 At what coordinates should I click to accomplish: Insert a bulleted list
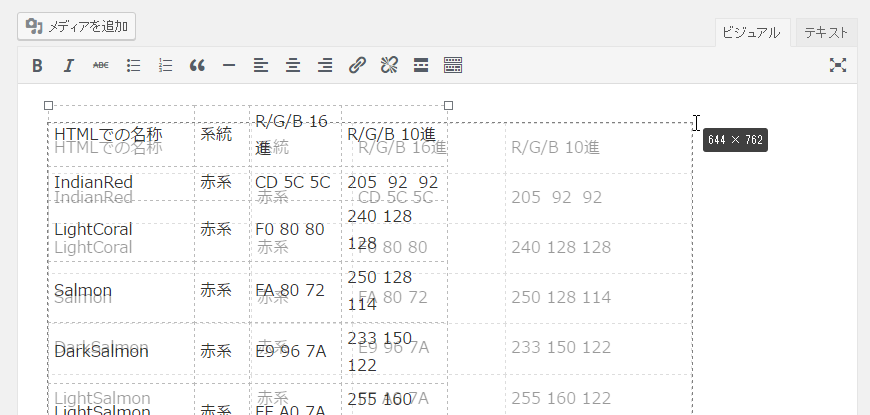(133, 66)
